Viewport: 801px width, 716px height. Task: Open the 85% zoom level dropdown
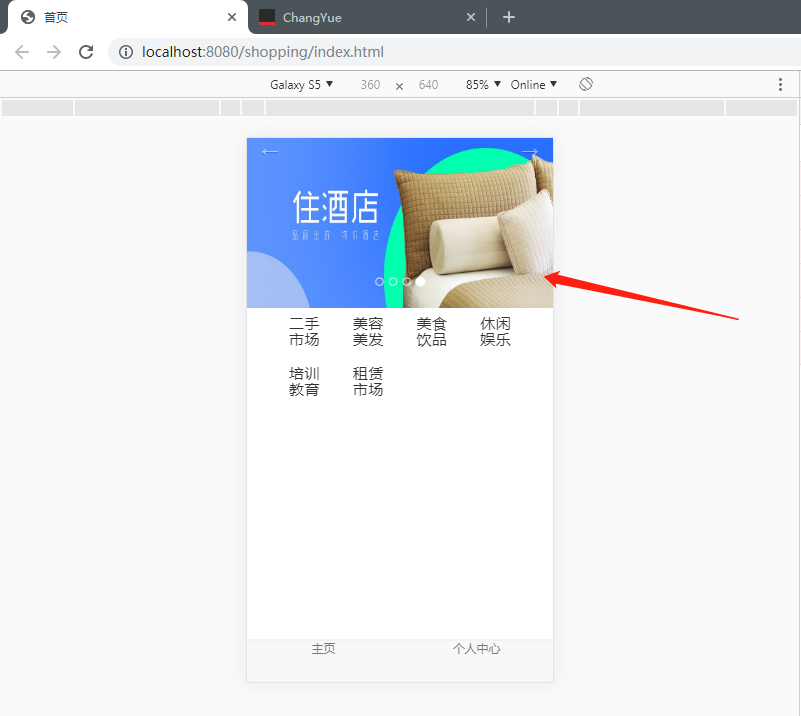click(483, 85)
